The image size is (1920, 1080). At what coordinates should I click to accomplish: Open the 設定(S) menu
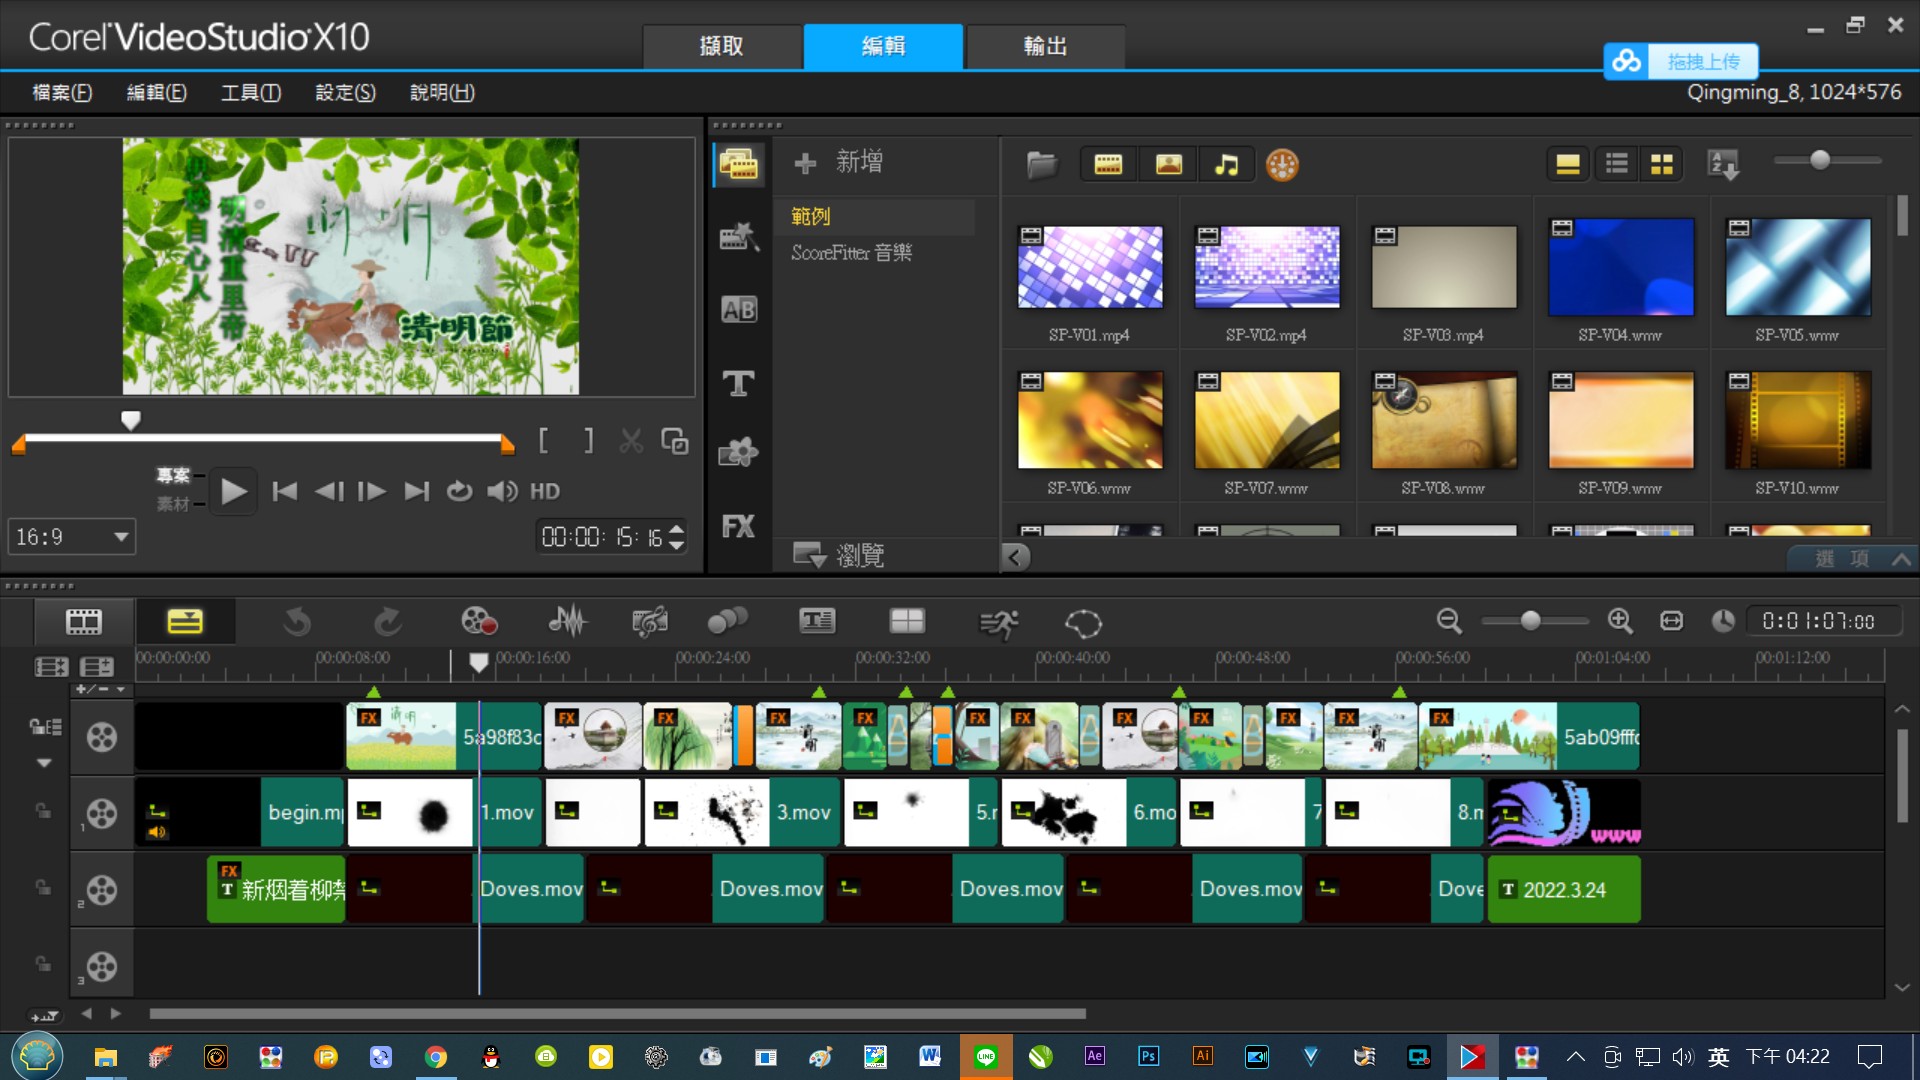(x=345, y=92)
